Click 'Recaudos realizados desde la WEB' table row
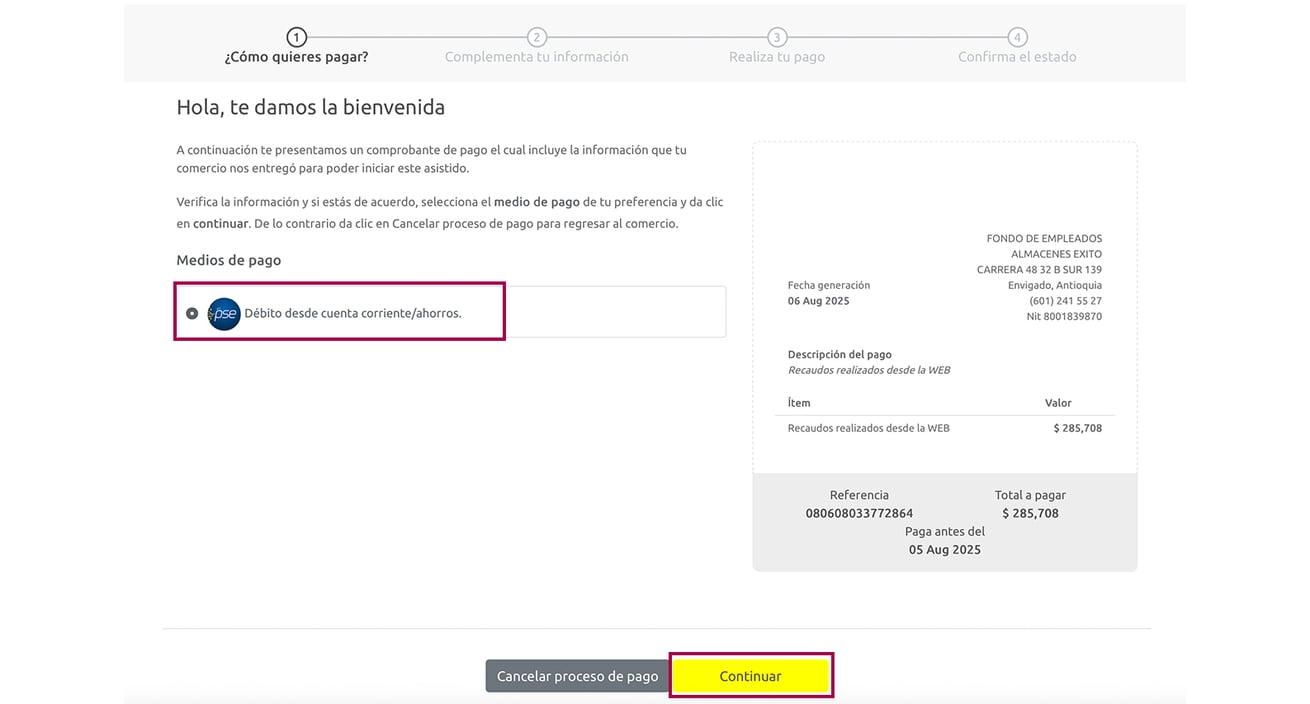Viewport: 1310px width, 704px height. 944,428
